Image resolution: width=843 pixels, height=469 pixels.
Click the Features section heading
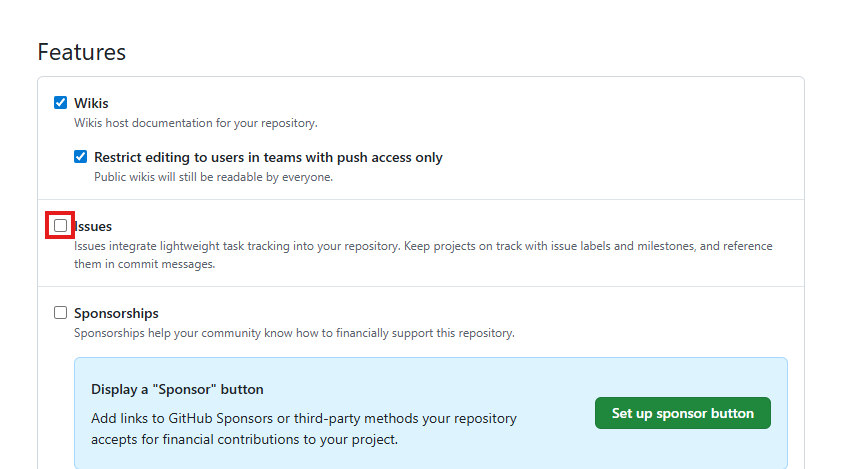pyautogui.click(x=82, y=52)
